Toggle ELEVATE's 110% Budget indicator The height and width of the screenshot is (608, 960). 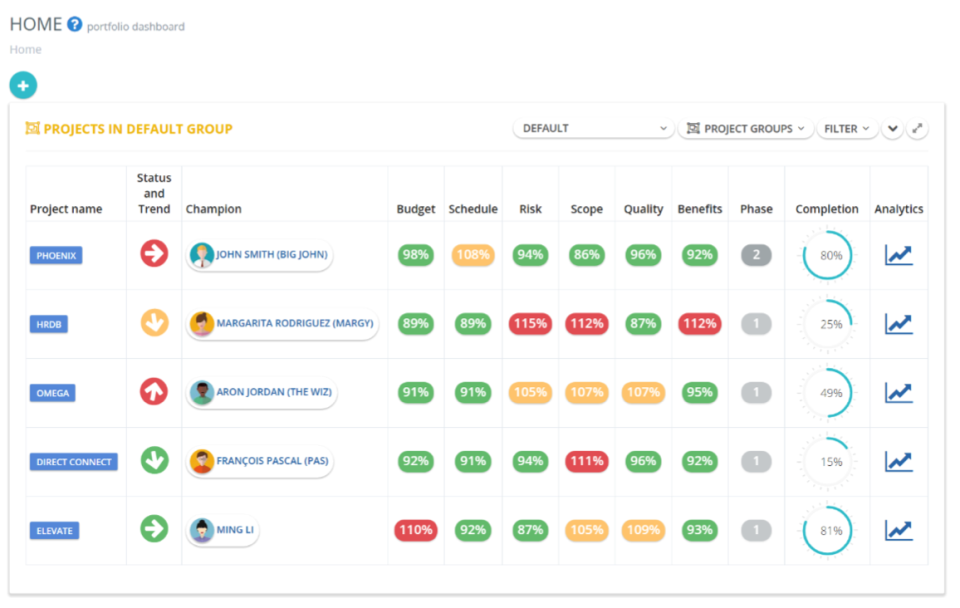414,530
